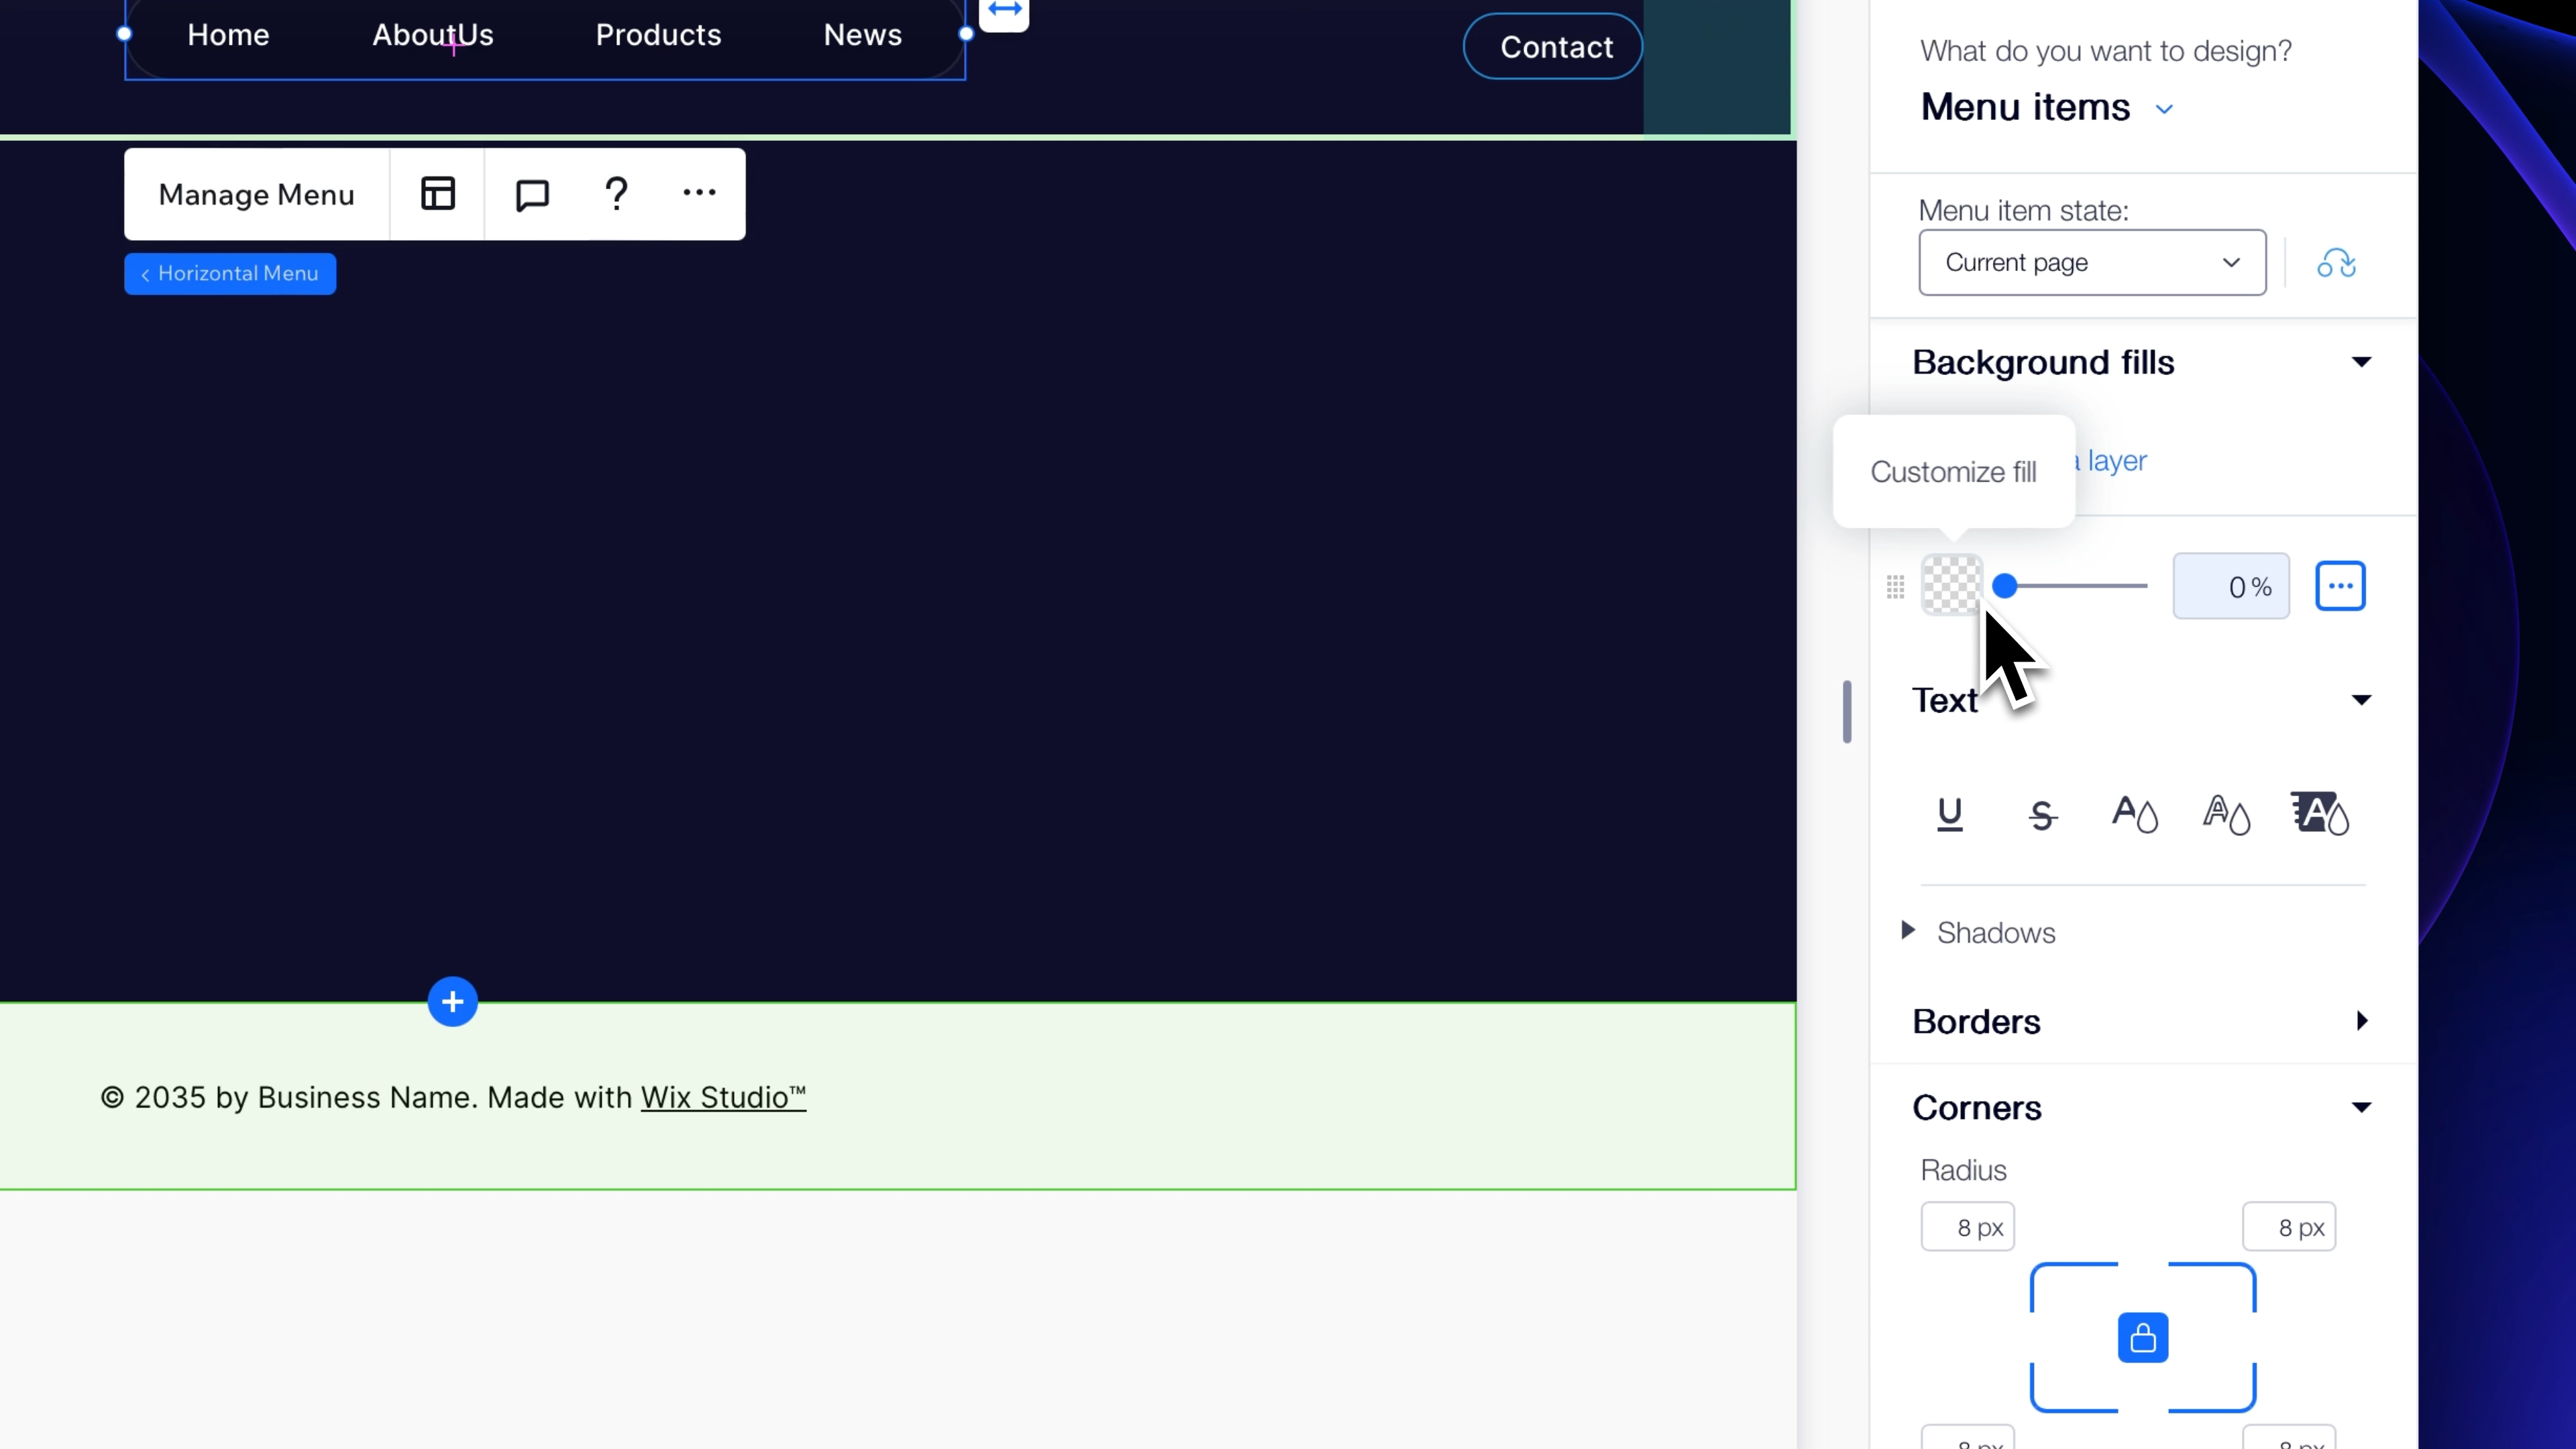
Task: Click the Manage Menu button
Action: [256, 194]
